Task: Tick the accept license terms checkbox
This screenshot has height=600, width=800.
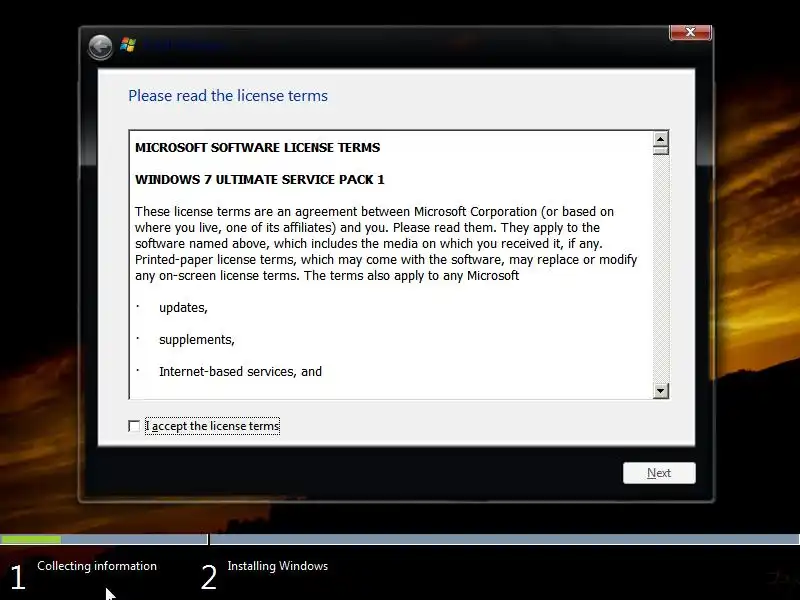Action: [134, 426]
